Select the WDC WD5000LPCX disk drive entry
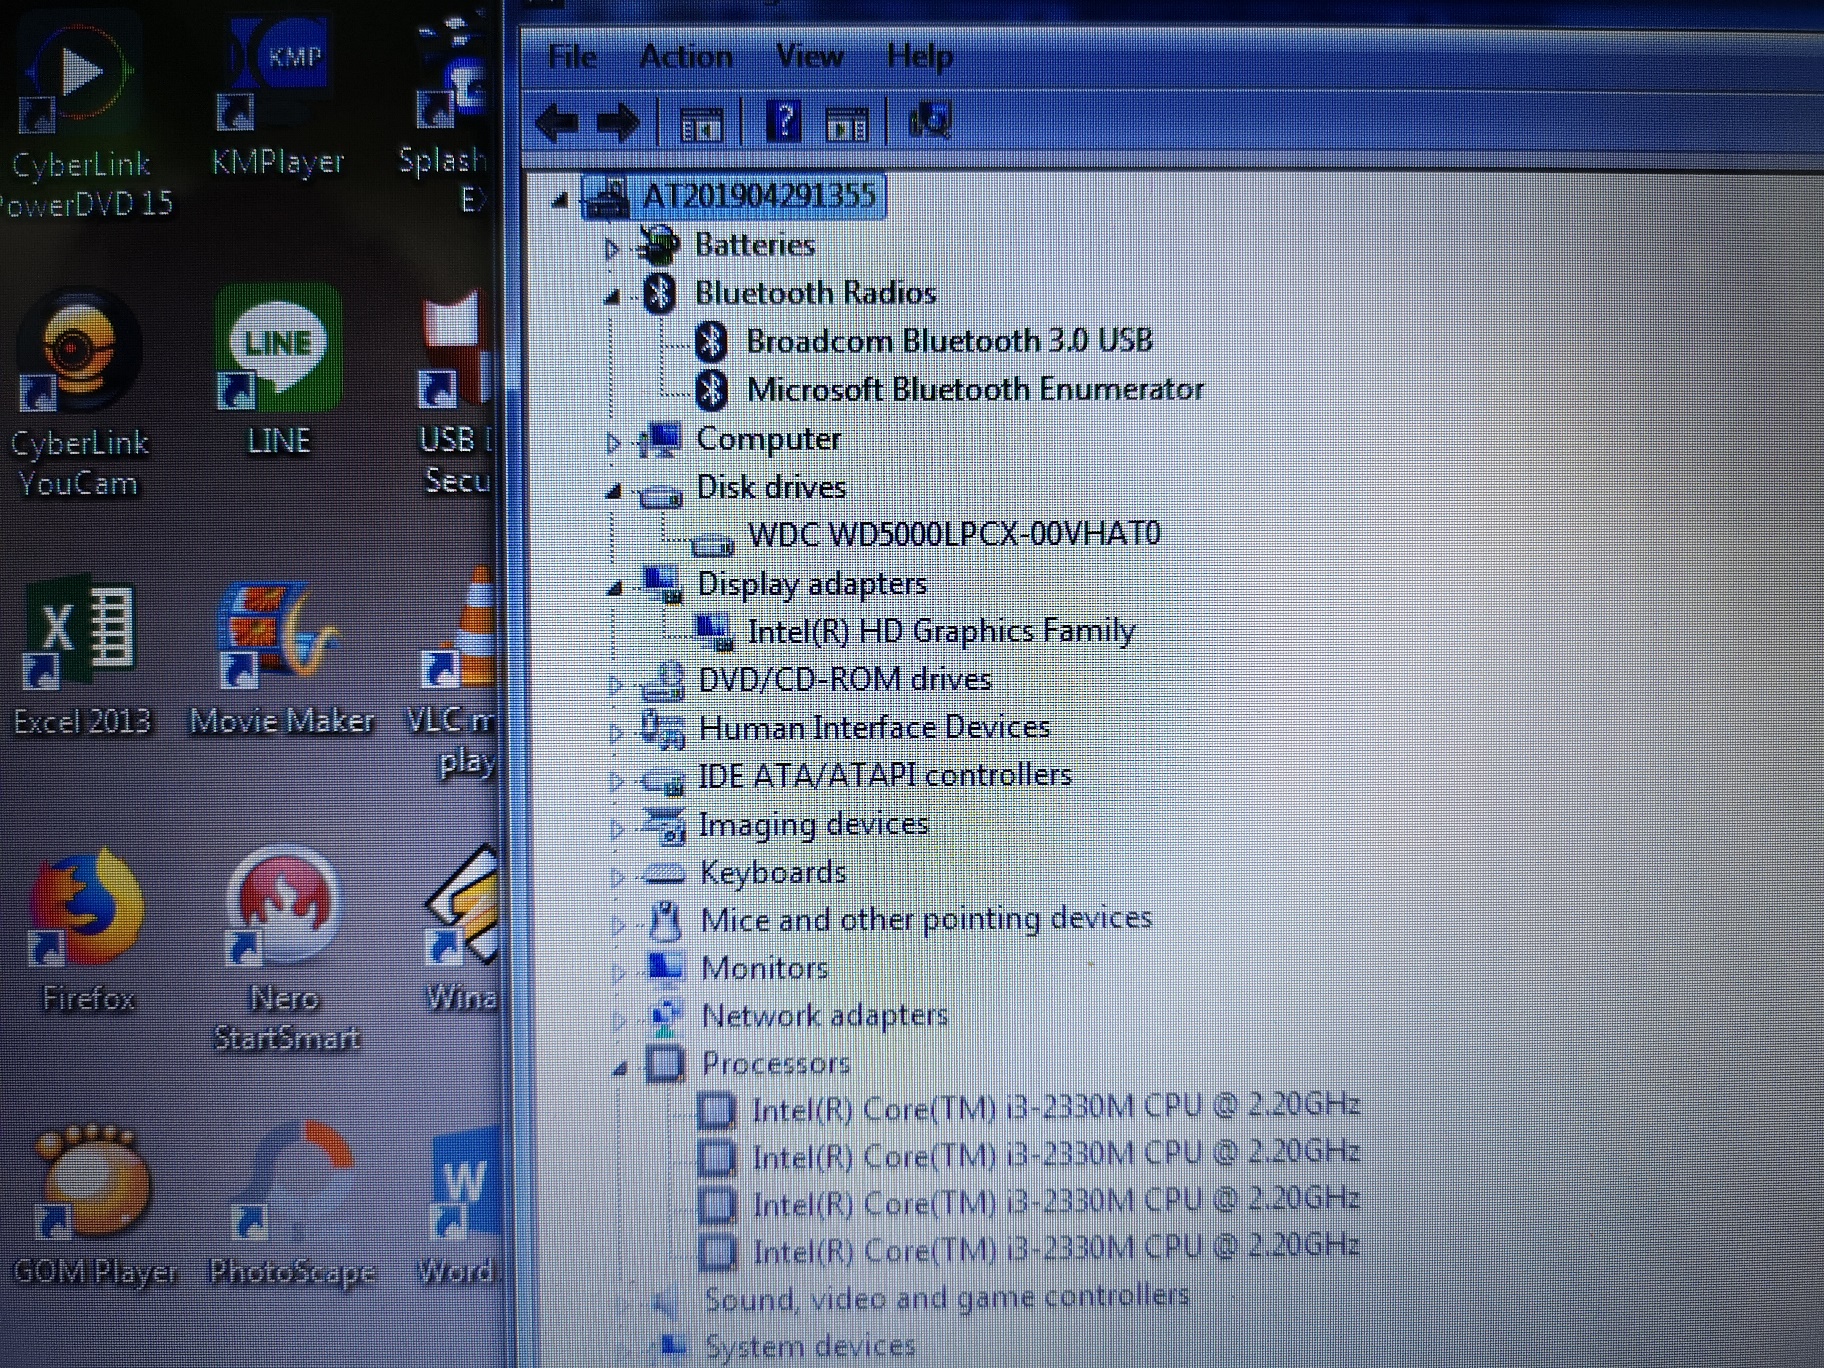This screenshot has width=1824, height=1368. pos(955,534)
